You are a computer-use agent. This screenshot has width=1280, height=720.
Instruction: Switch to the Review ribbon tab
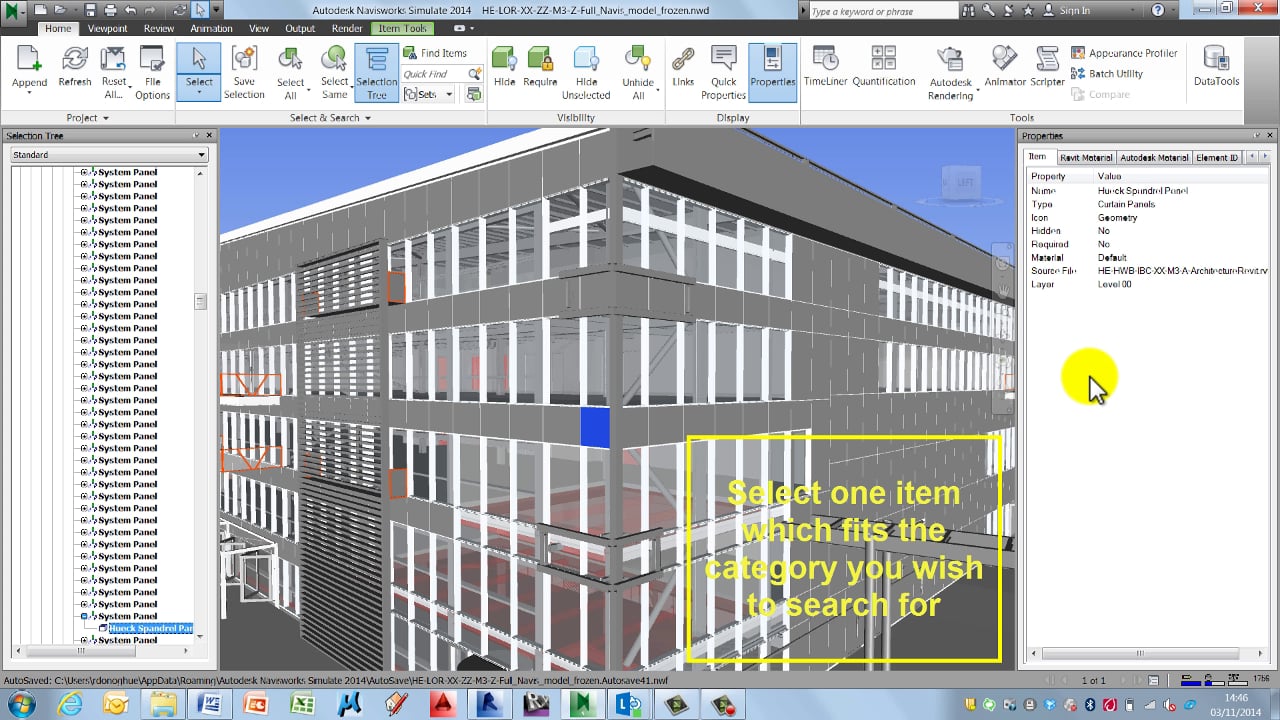point(158,28)
